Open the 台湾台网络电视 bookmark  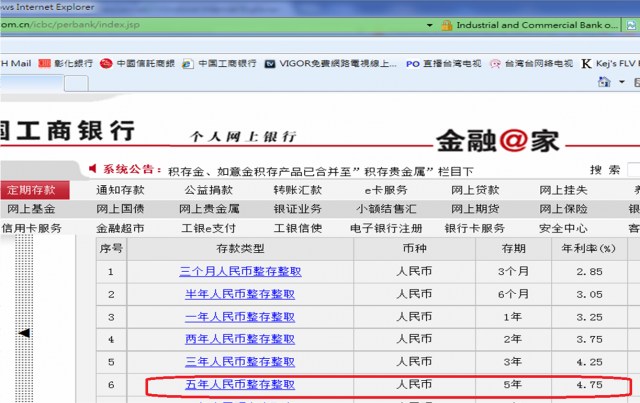click(531, 63)
